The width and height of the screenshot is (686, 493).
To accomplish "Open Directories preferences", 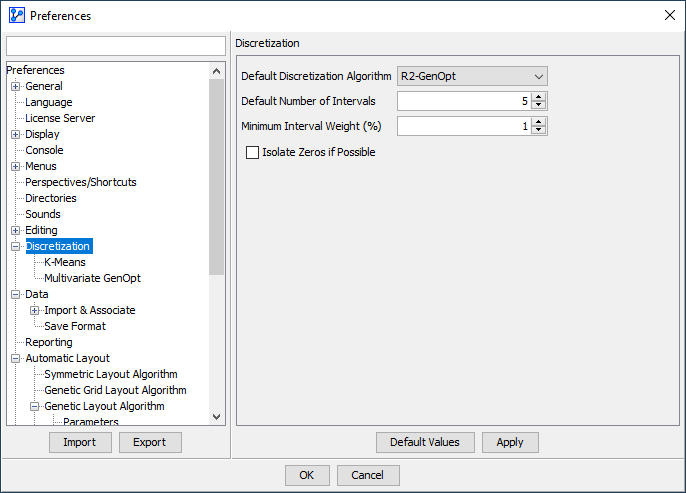I will [51, 198].
